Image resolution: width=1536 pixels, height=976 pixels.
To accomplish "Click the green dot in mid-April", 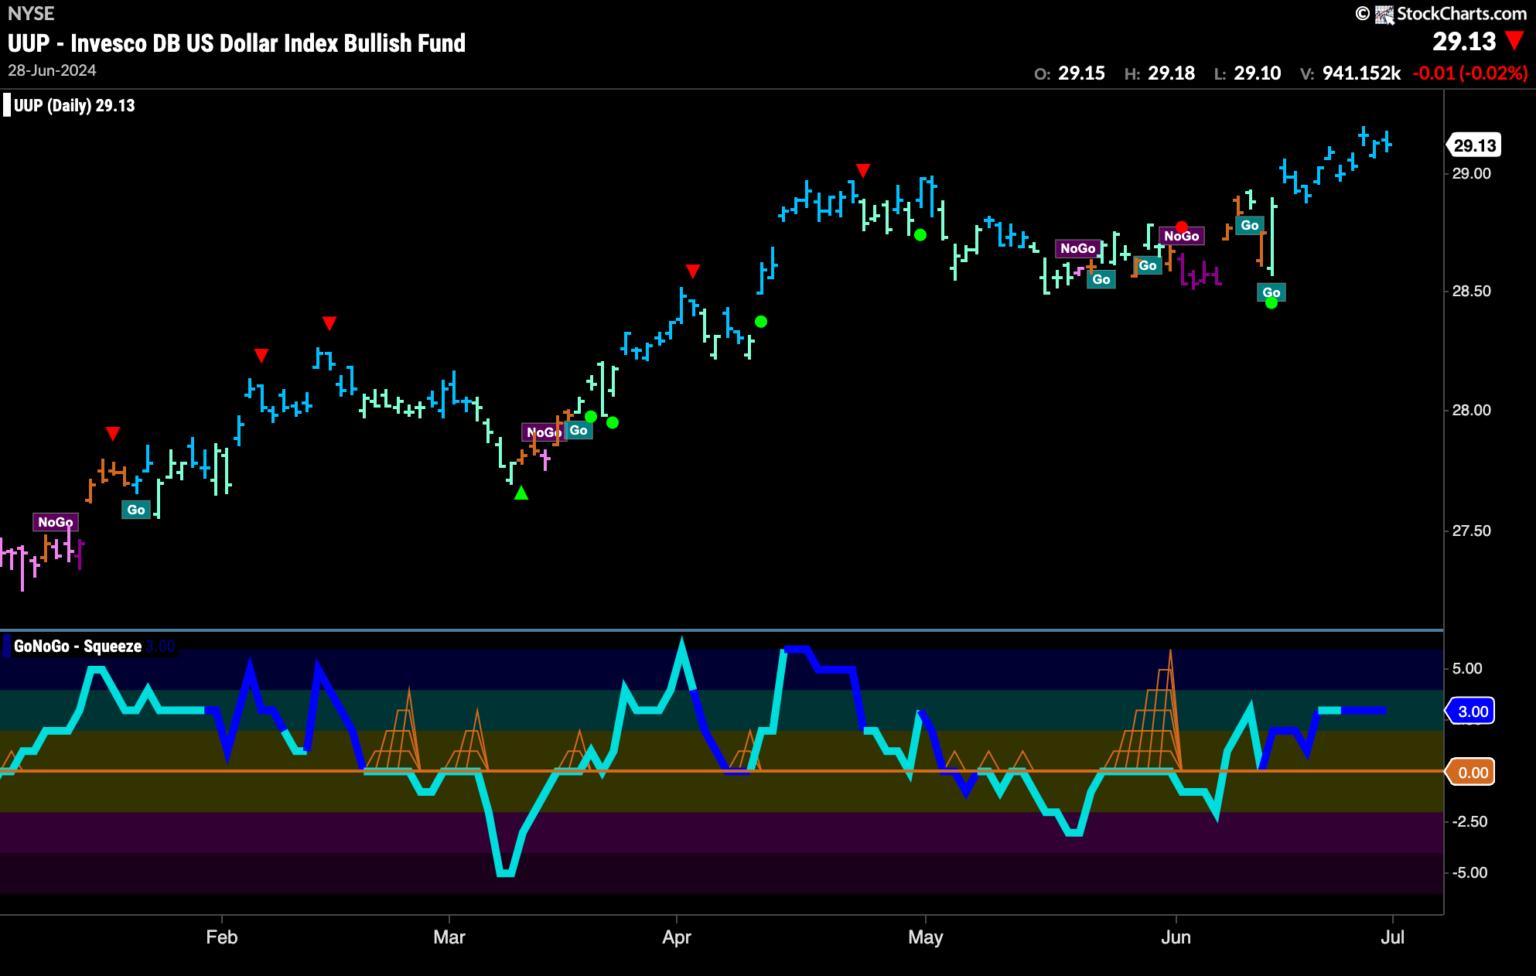I will tap(761, 321).
